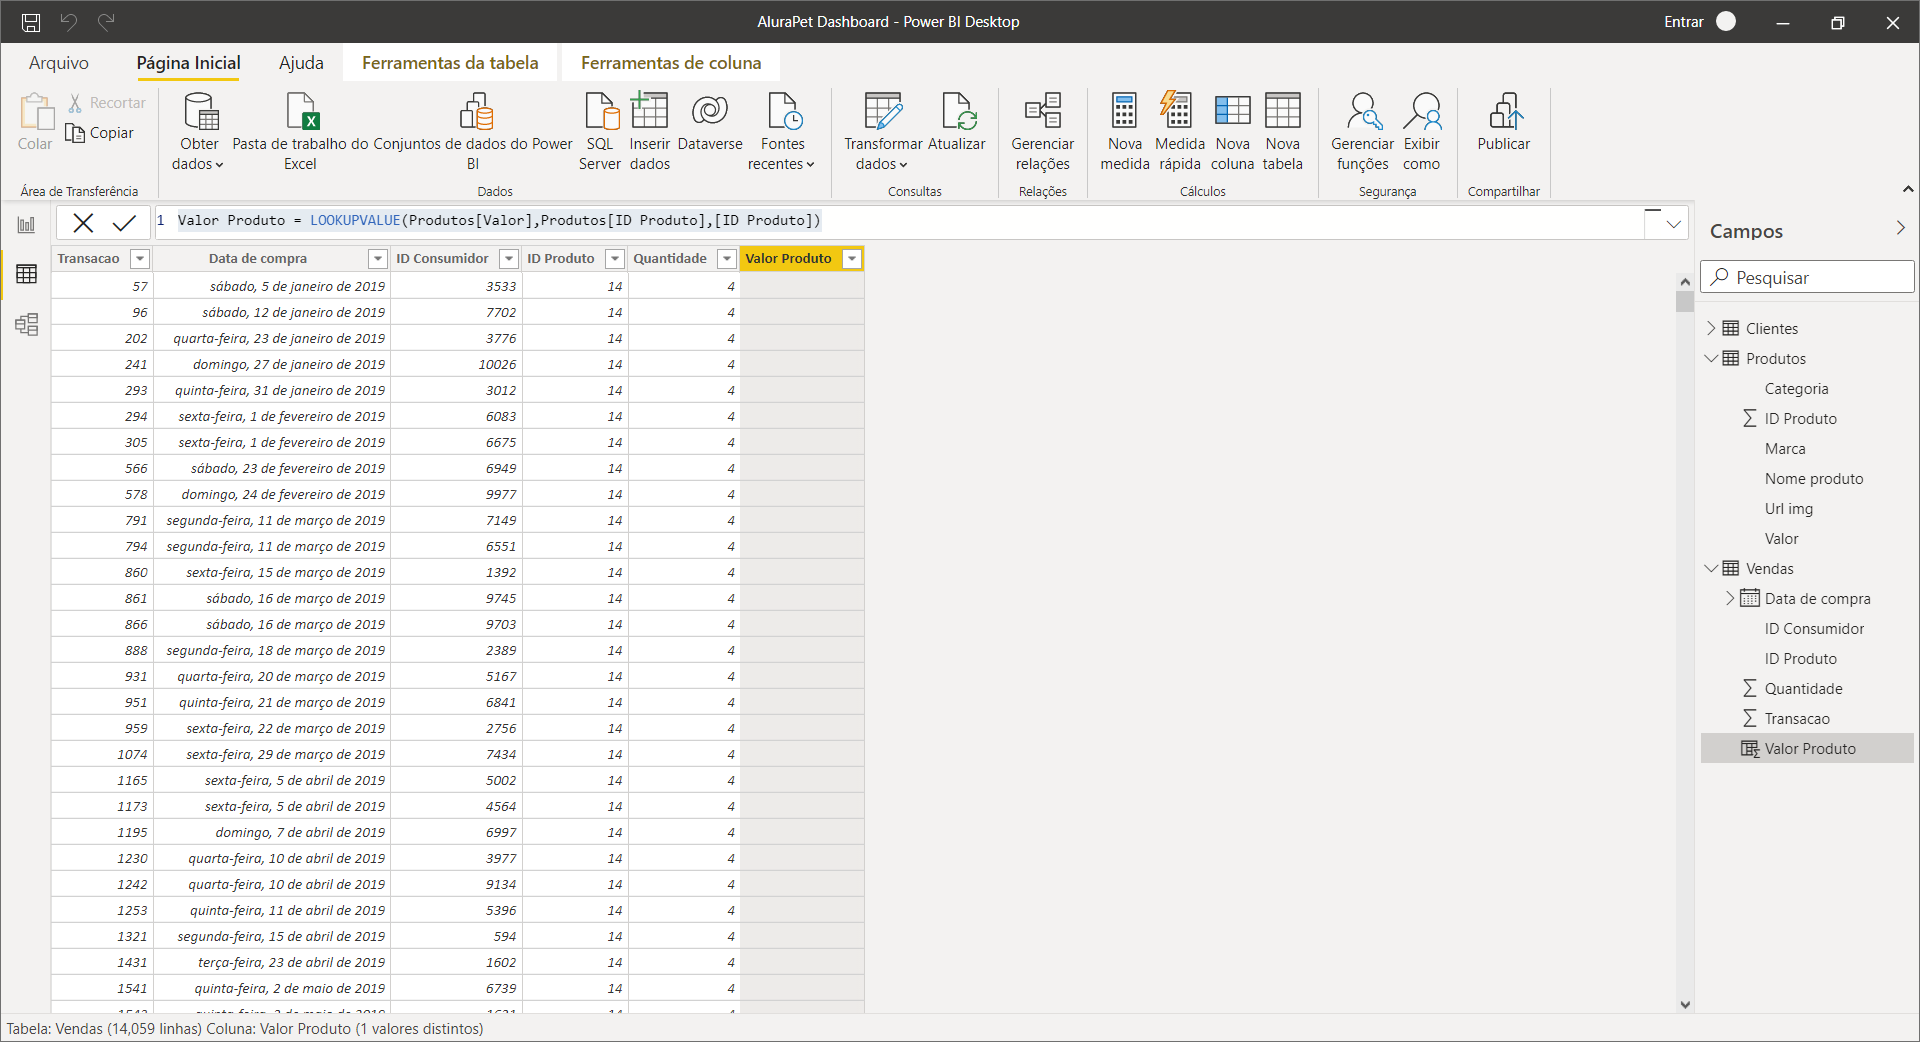
Task: Select Marca field
Action: pyautogui.click(x=1785, y=448)
